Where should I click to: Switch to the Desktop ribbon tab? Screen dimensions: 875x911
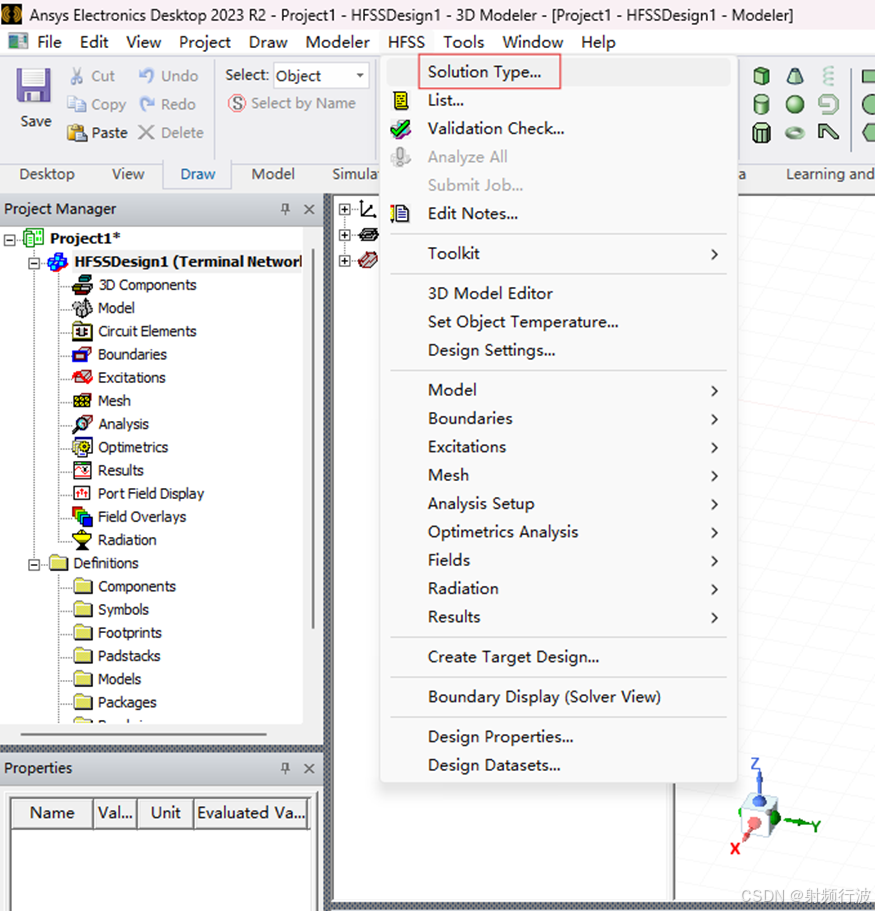(x=47, y=174)
